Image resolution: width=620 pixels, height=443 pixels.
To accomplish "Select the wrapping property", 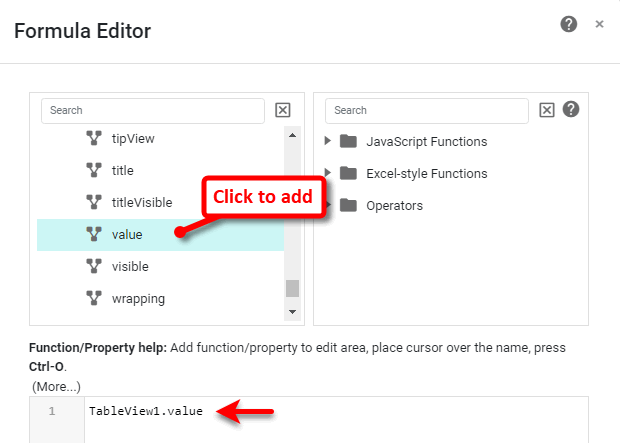I will tap(138, 299).
